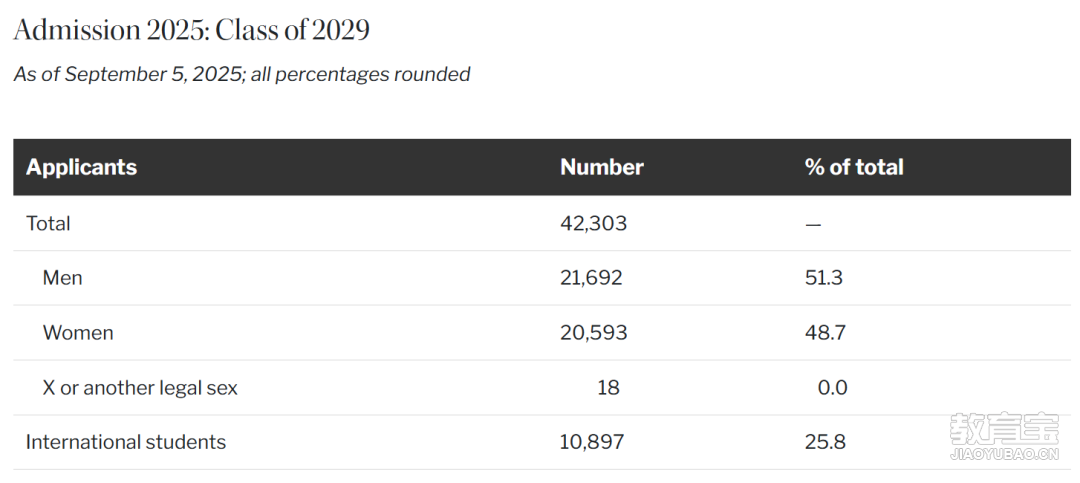
Task: Click the 'As of September 5, 2025' note
Action: point(241,74)
